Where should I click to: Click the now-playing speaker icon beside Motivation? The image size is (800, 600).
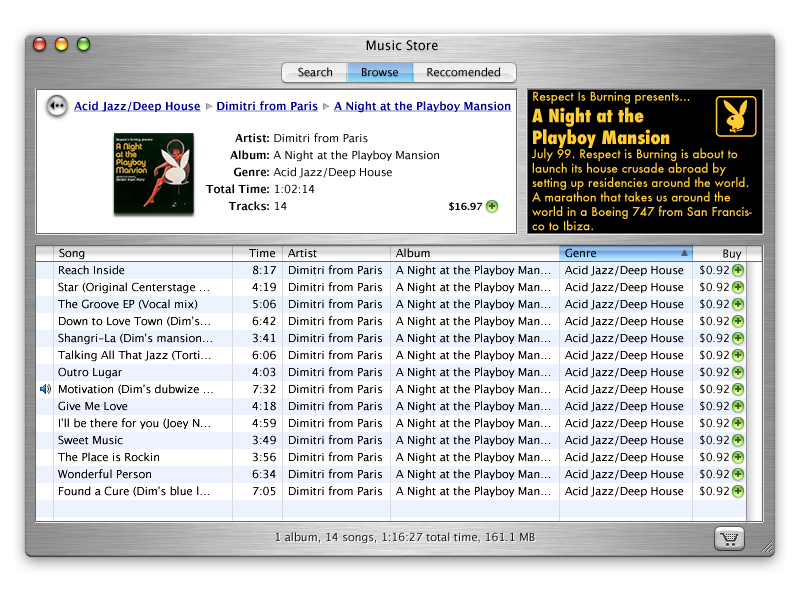point(45,389)
